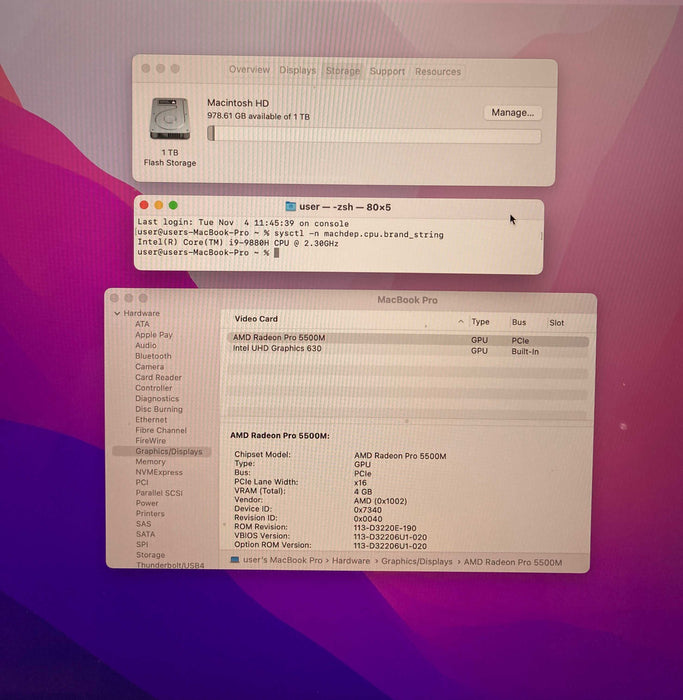Select Memory in the hardware sidebar
The height and width of the screenshot is (700, 683).
pos(150,462)
